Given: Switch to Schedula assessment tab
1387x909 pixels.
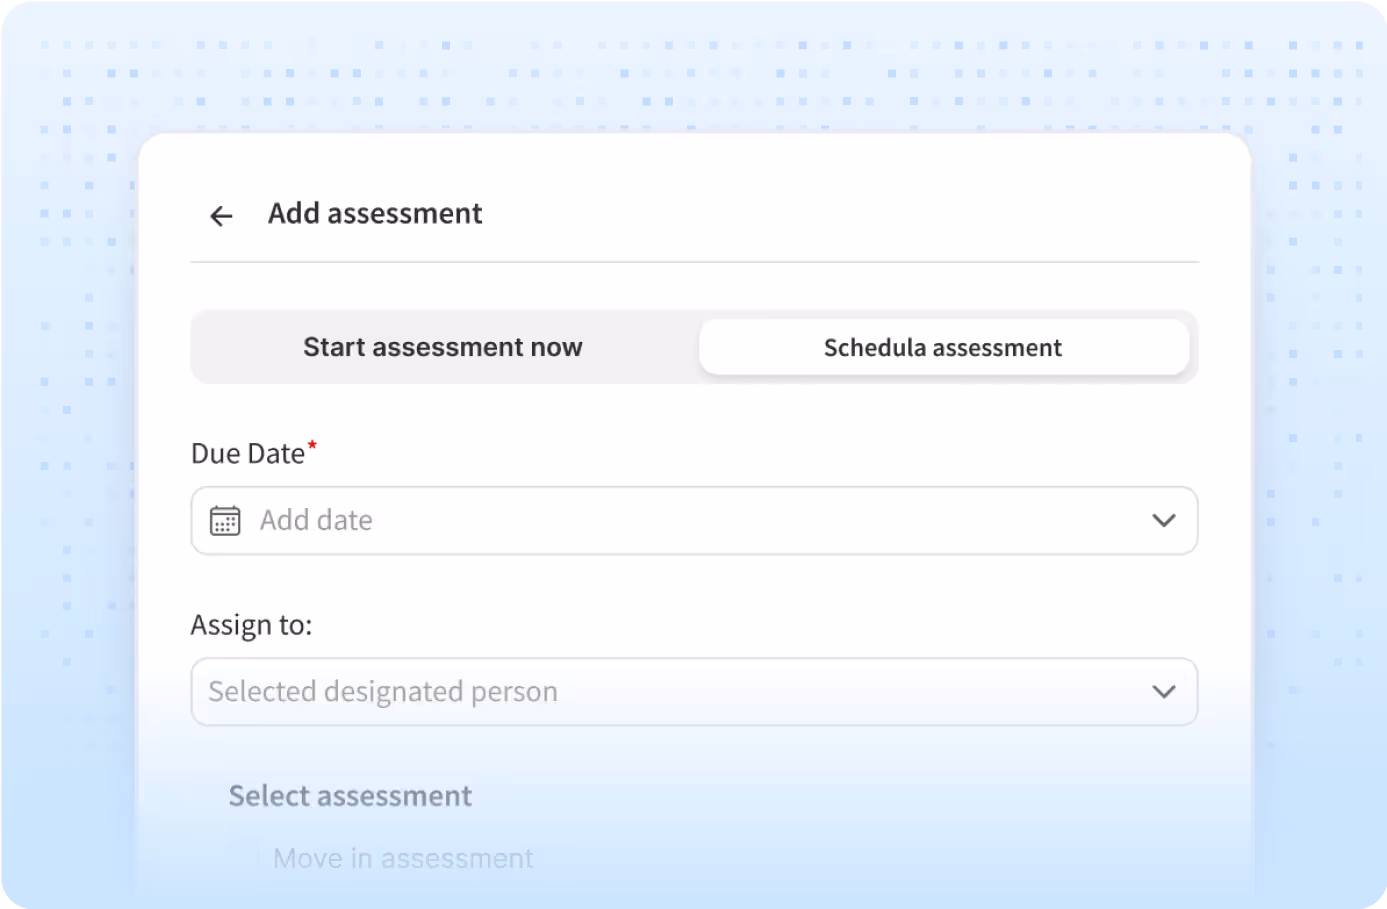Looking at the screenshot, I should click(944, 347).
